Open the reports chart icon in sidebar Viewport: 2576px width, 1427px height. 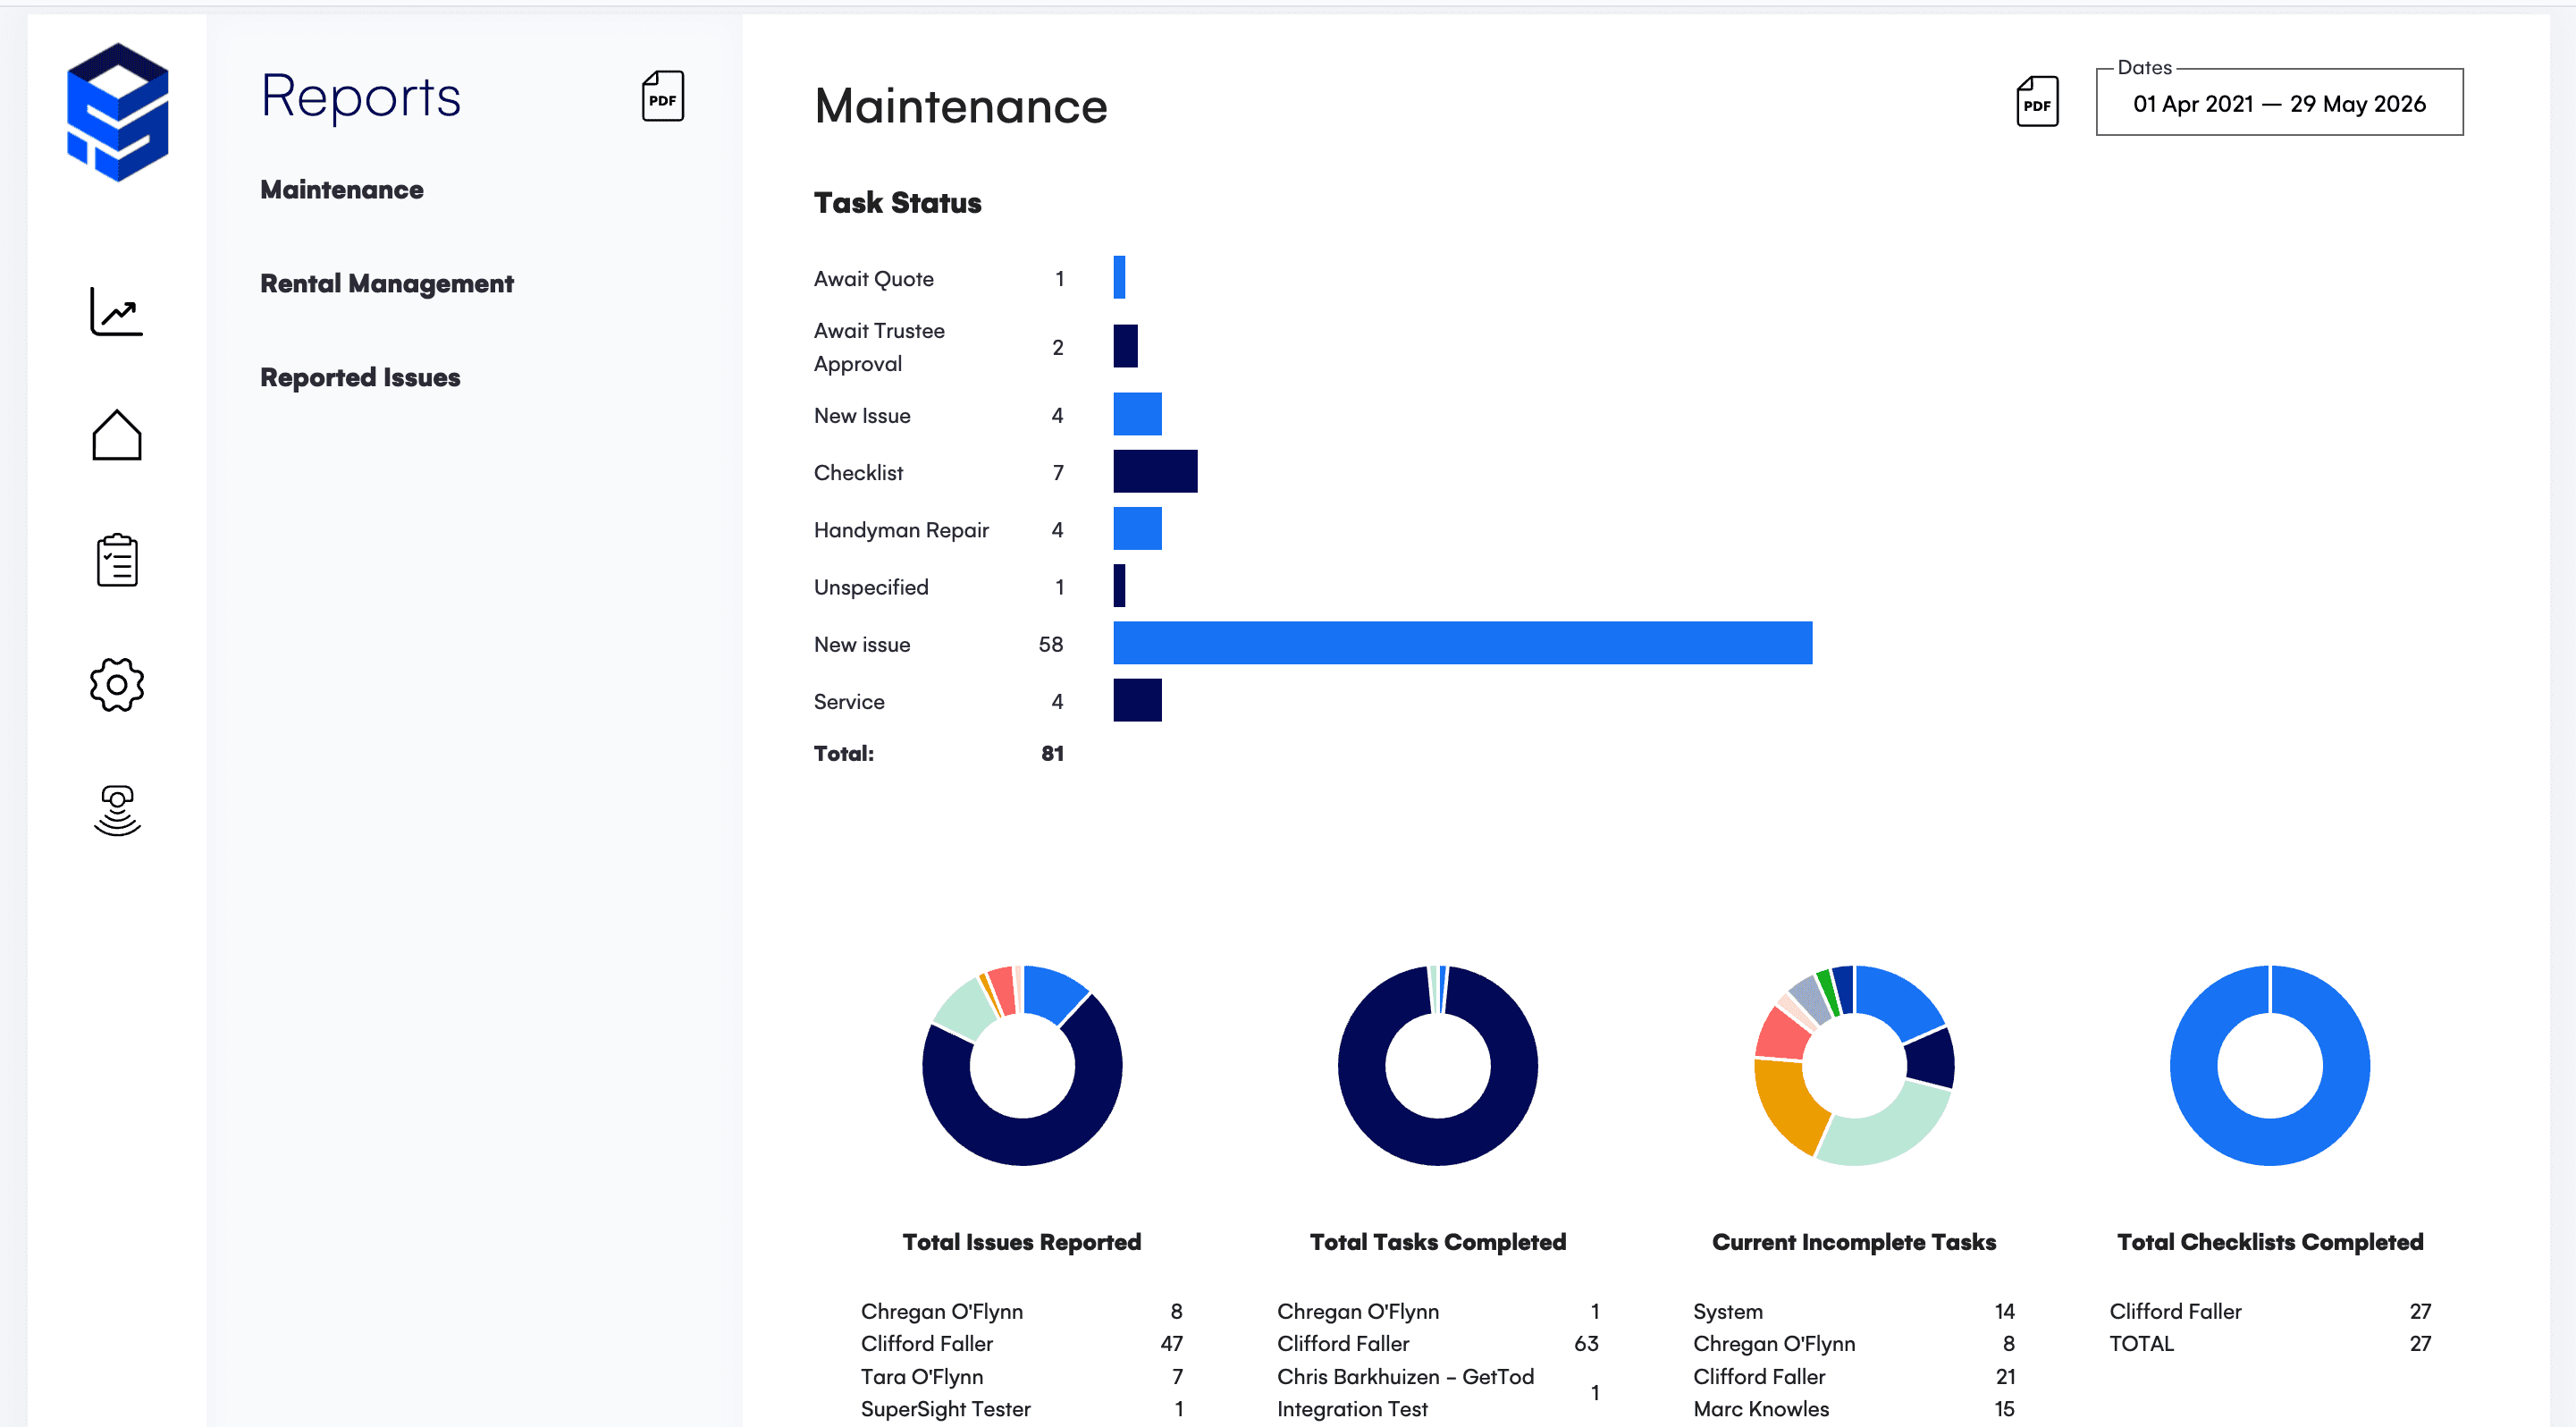pos(117,312)
